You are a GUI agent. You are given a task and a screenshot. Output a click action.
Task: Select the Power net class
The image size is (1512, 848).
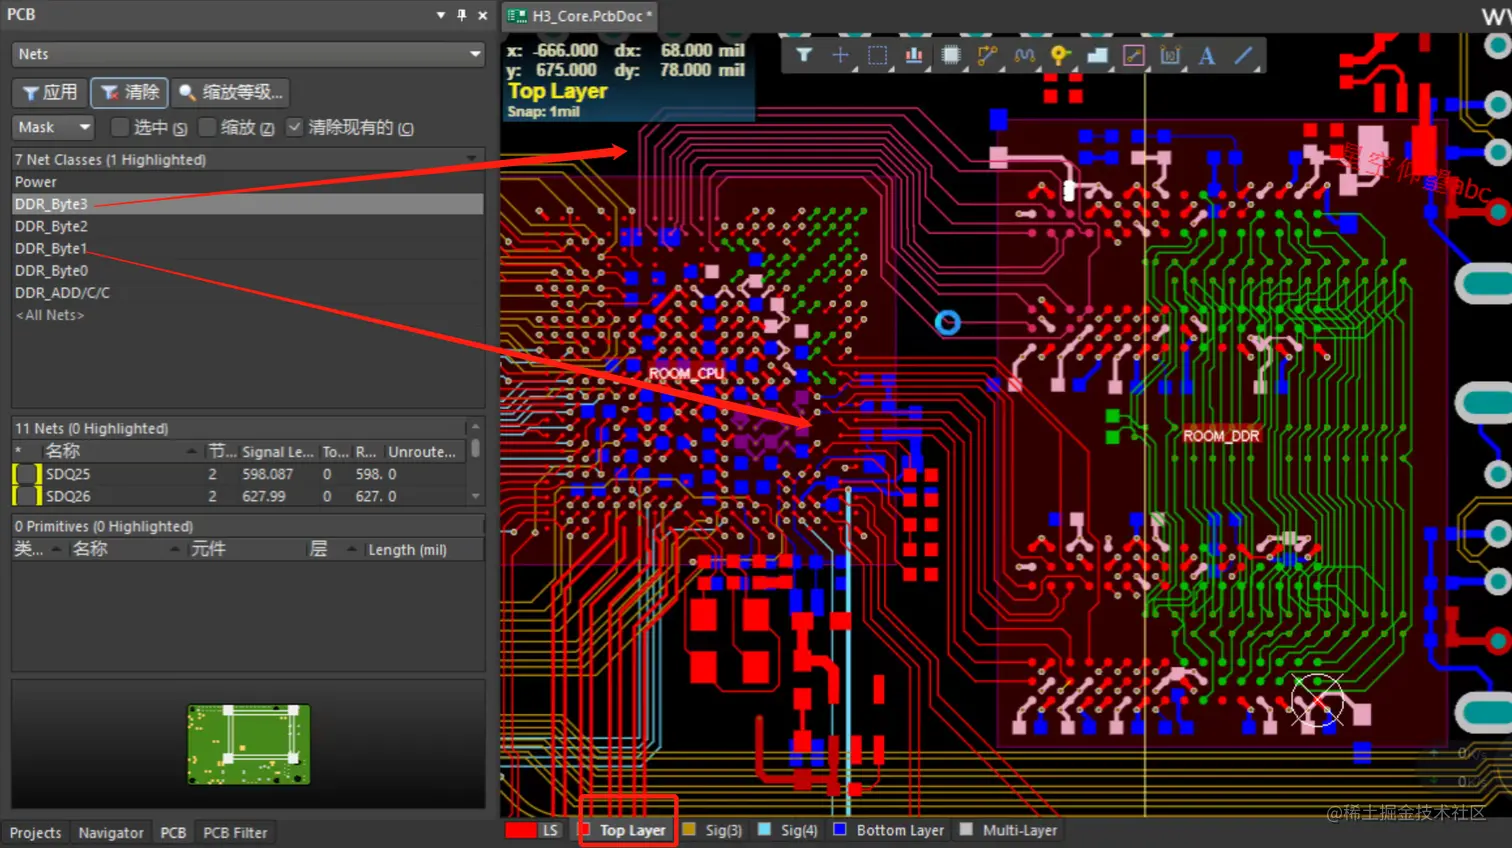coord(247,182)
